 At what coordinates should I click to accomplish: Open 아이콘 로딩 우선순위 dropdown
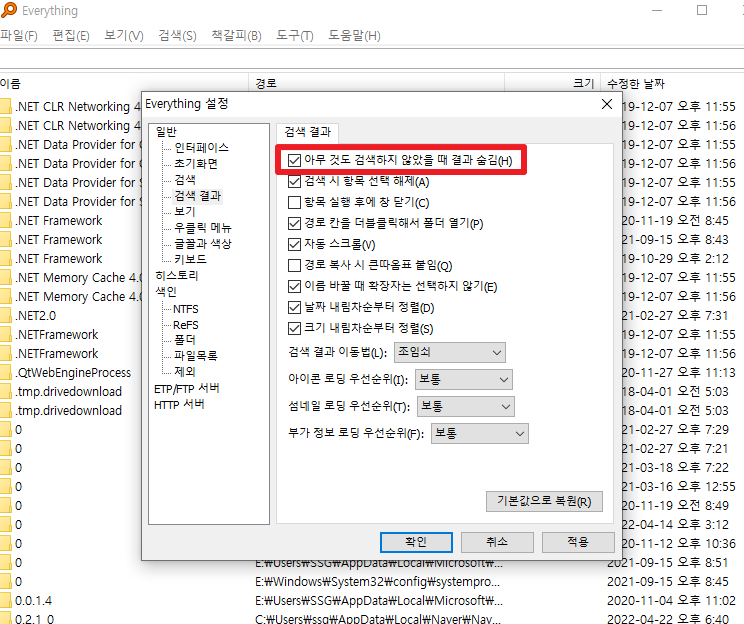coord(464,380)
